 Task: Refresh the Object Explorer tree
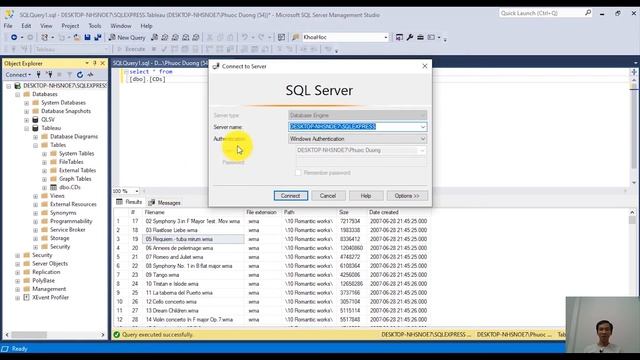pos(80,75)
